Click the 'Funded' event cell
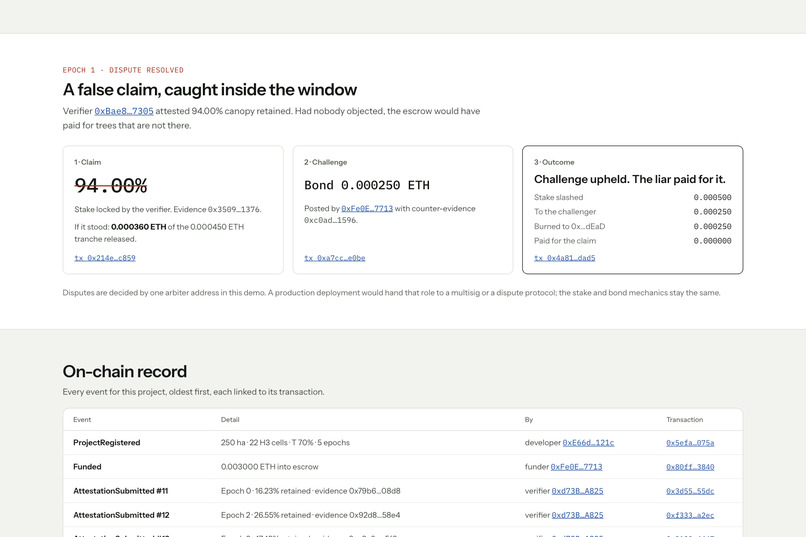Screen dimensions: 806x537 pos(87,467)
